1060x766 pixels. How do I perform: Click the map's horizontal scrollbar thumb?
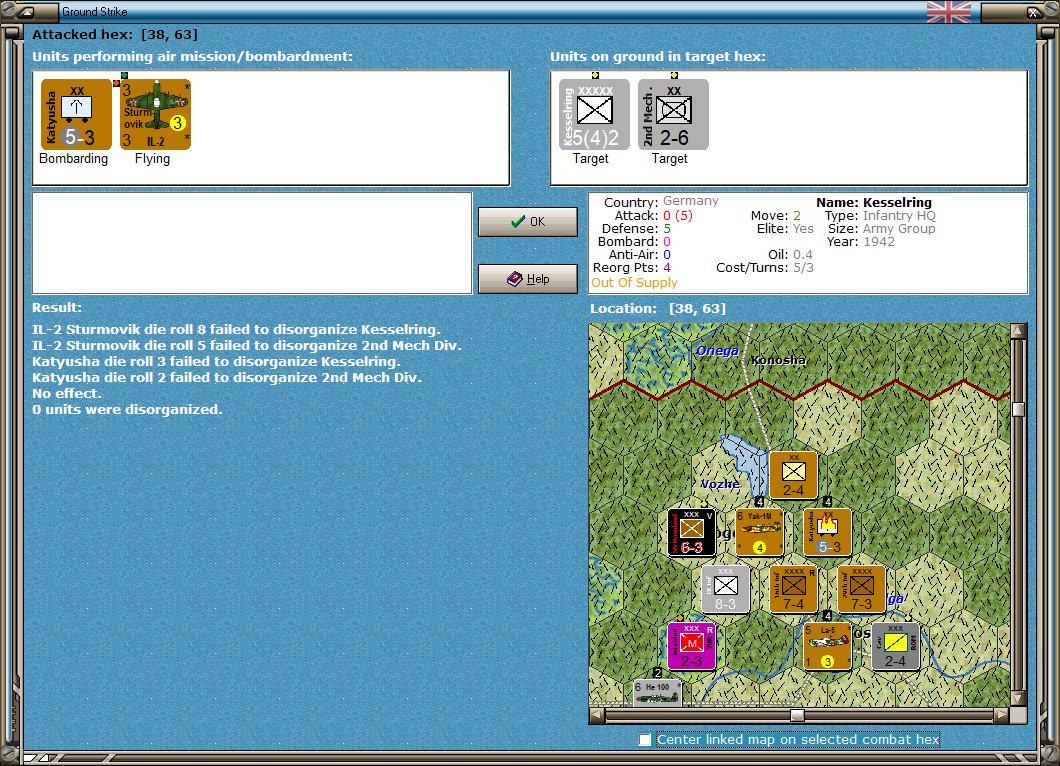point(798,715)
